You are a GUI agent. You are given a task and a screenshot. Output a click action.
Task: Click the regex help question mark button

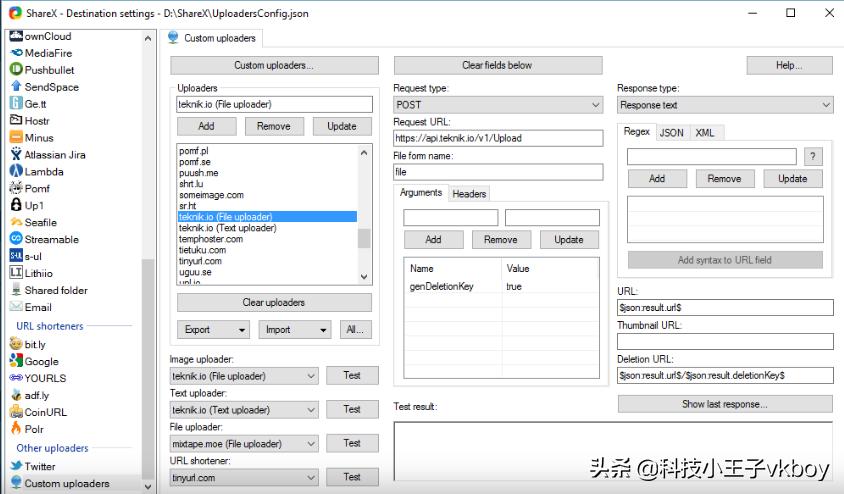click(x=813, y=157)
